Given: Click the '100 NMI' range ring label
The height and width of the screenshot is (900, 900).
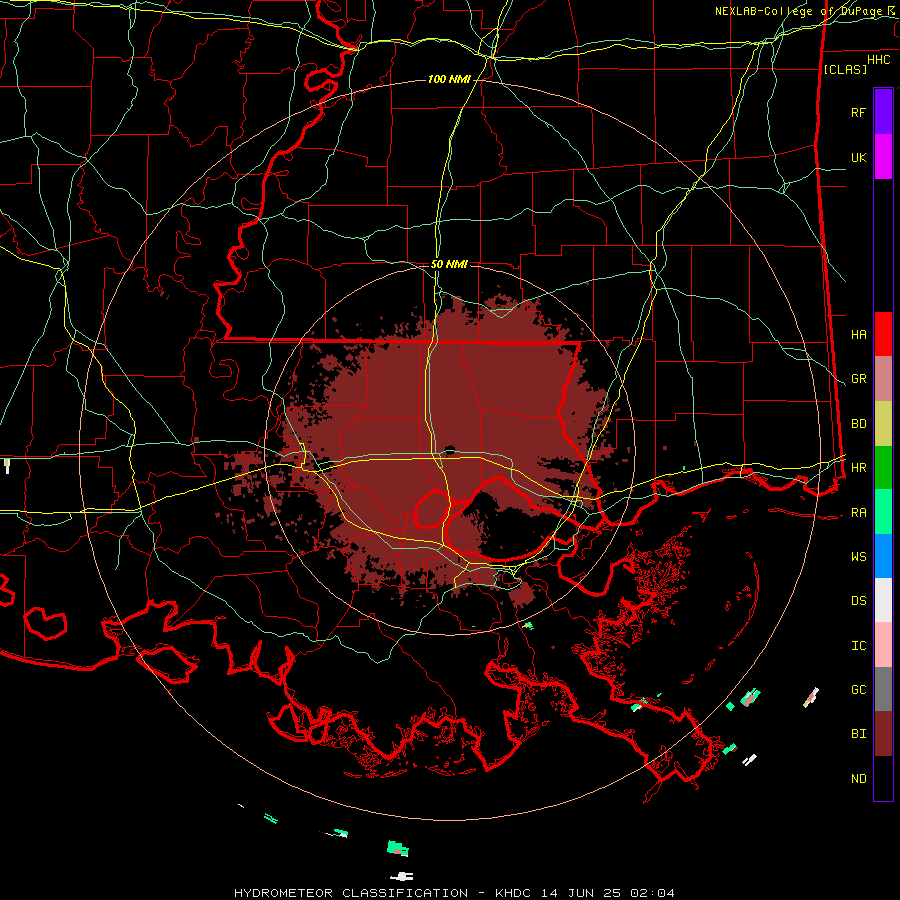Looking at the screenshot, I should point(449,79).
